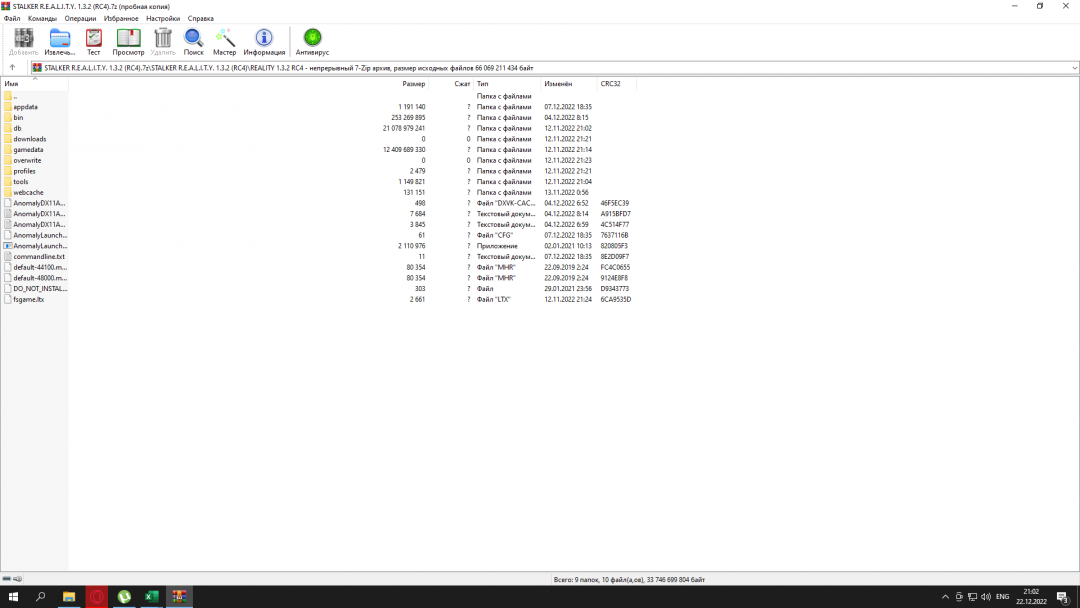Run the archive Test (Тест) tool
The height and width of the screenshot is (608, 1080).
coord(94,42)
